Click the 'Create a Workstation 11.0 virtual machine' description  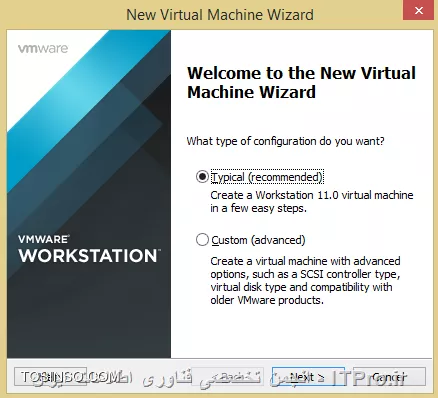[312, 201]
